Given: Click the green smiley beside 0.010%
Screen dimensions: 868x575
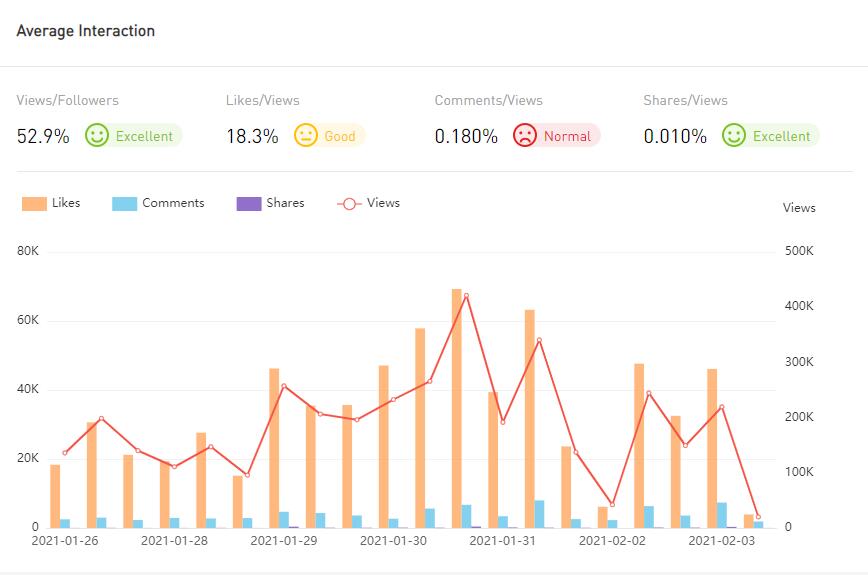Looking at the screenshot, I should point(734,136).
